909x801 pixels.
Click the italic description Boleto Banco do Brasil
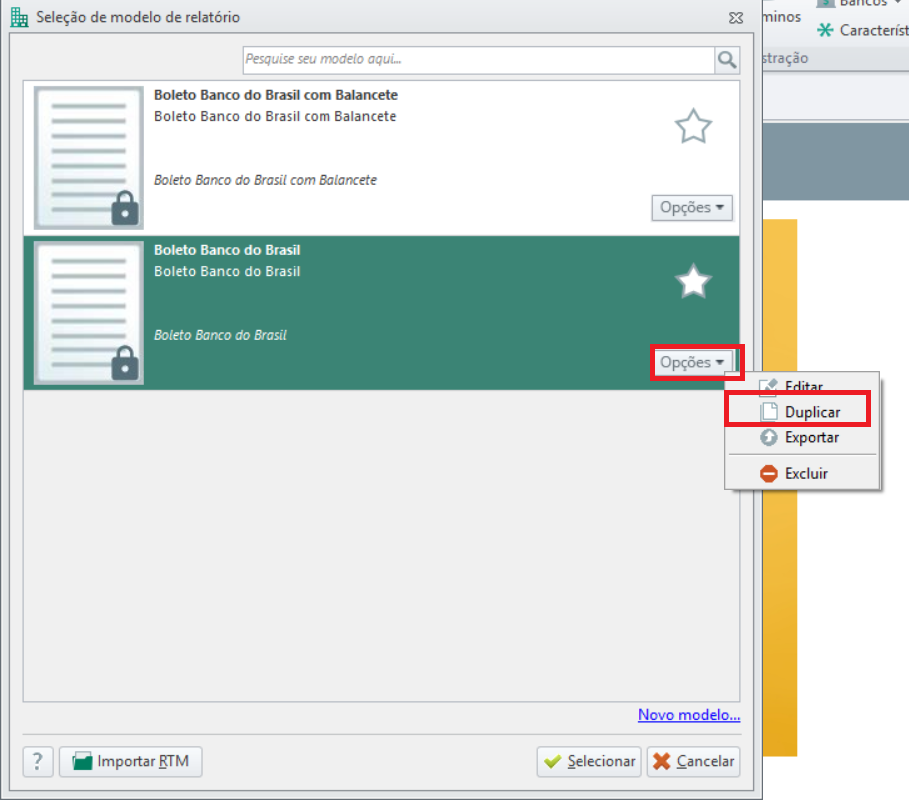click(x=220, y=336)
